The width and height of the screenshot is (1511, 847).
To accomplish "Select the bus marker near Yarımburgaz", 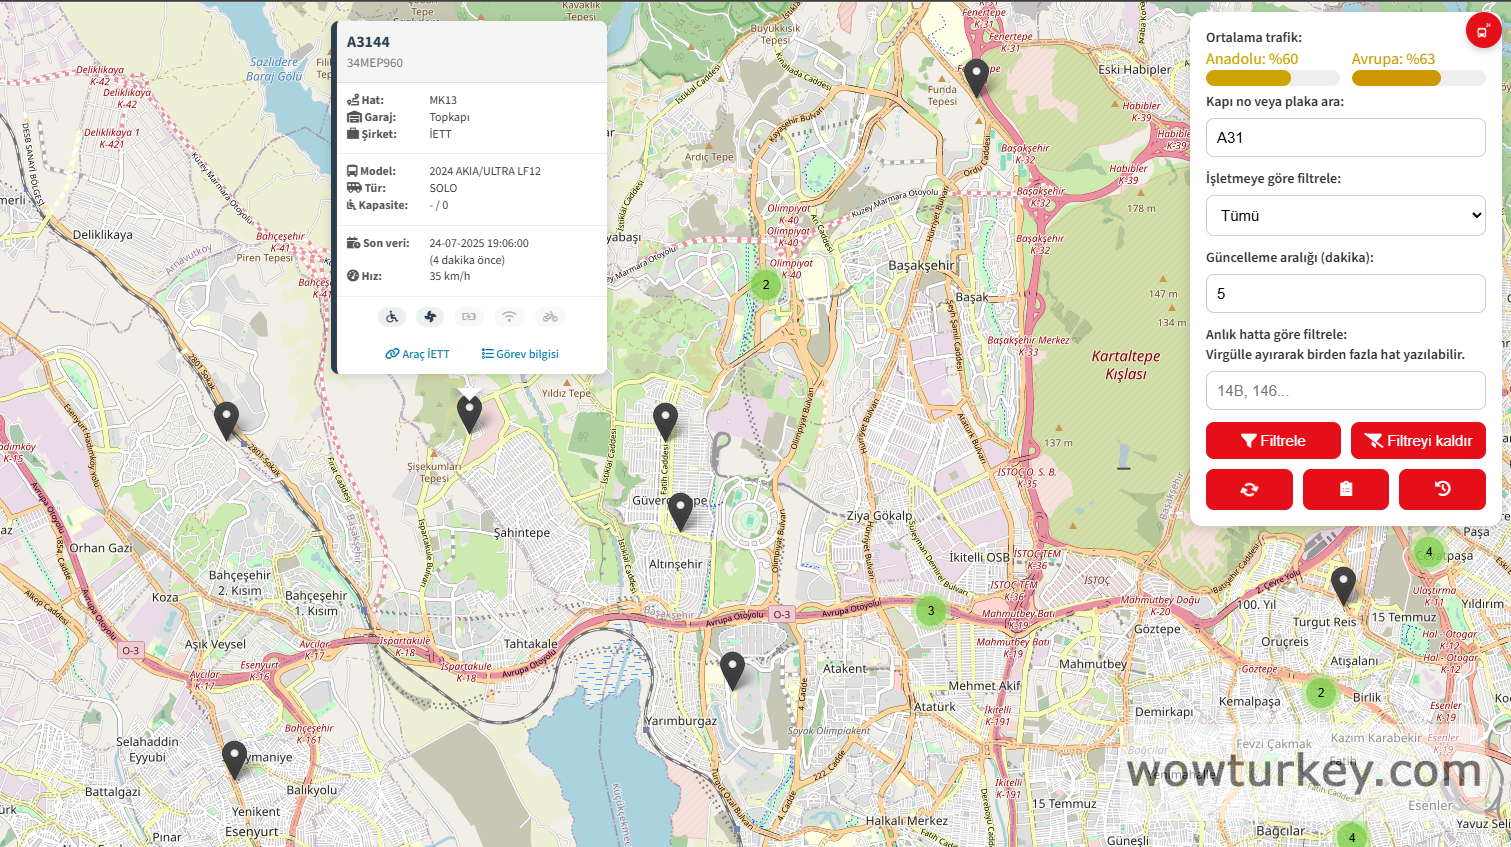I will [x=732, y=670].
